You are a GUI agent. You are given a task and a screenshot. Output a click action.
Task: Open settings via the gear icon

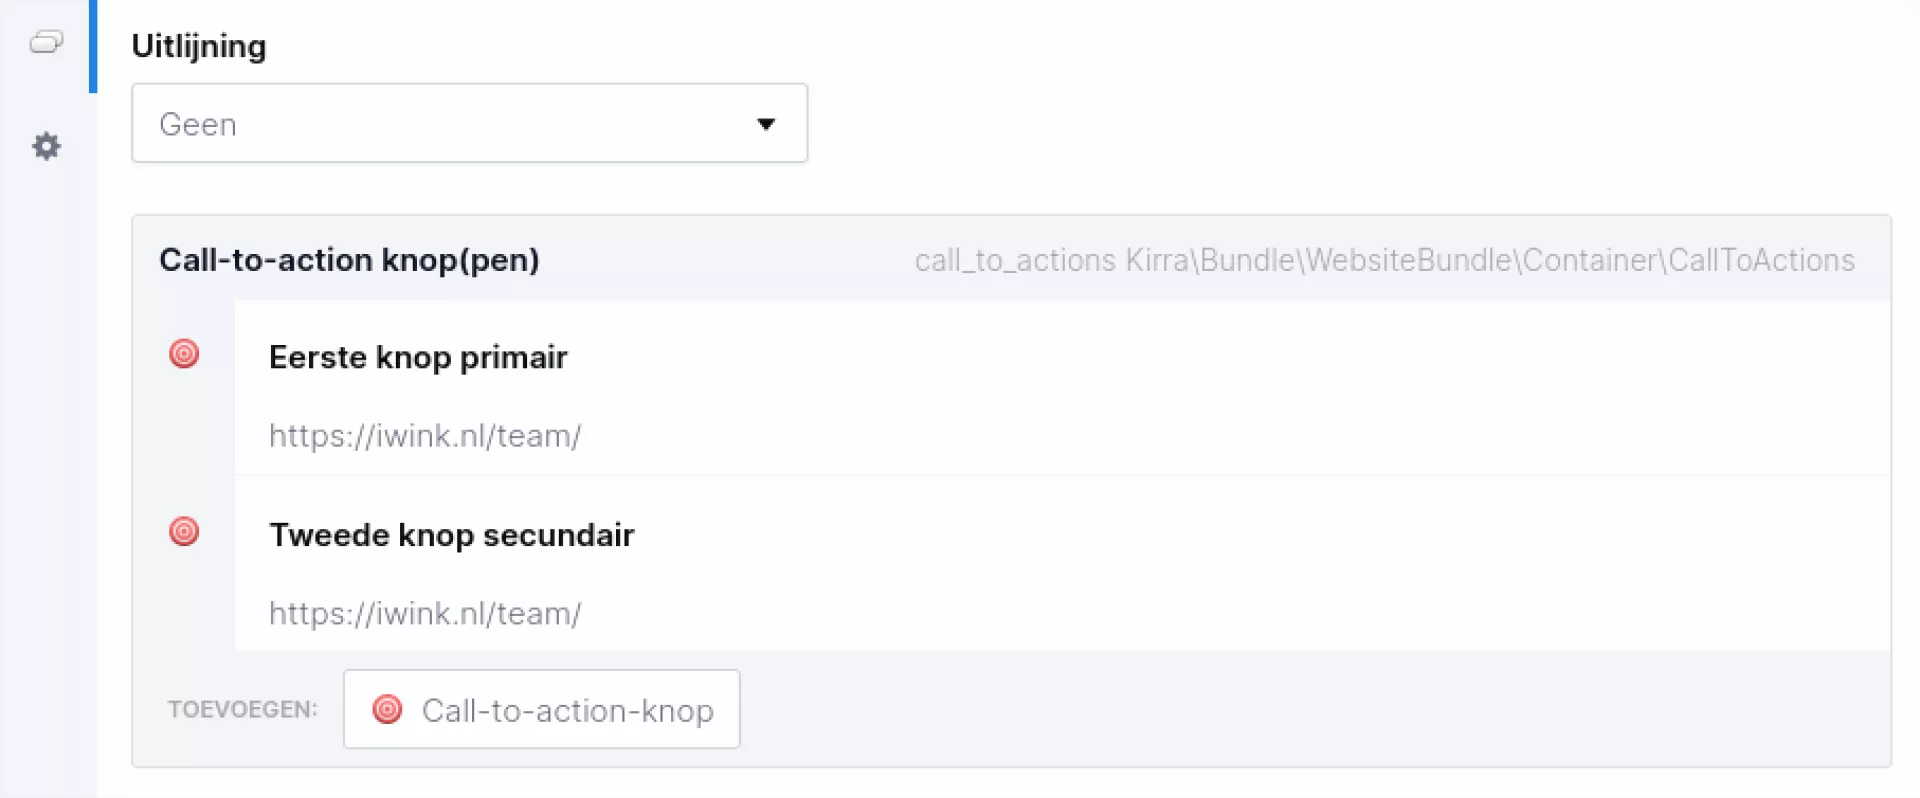[x=46, y=147]
